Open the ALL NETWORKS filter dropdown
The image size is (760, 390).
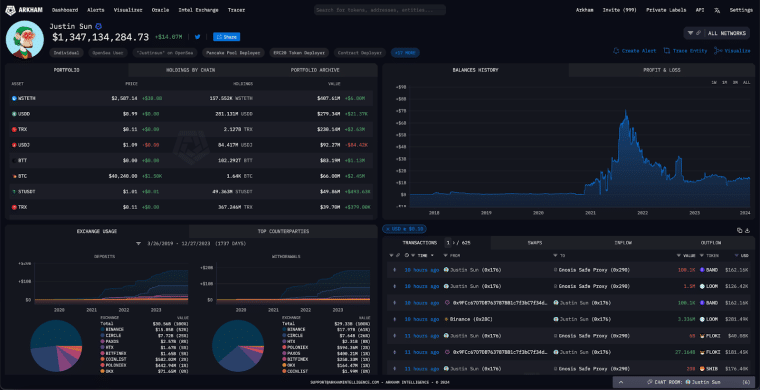[x=716, y=33]
